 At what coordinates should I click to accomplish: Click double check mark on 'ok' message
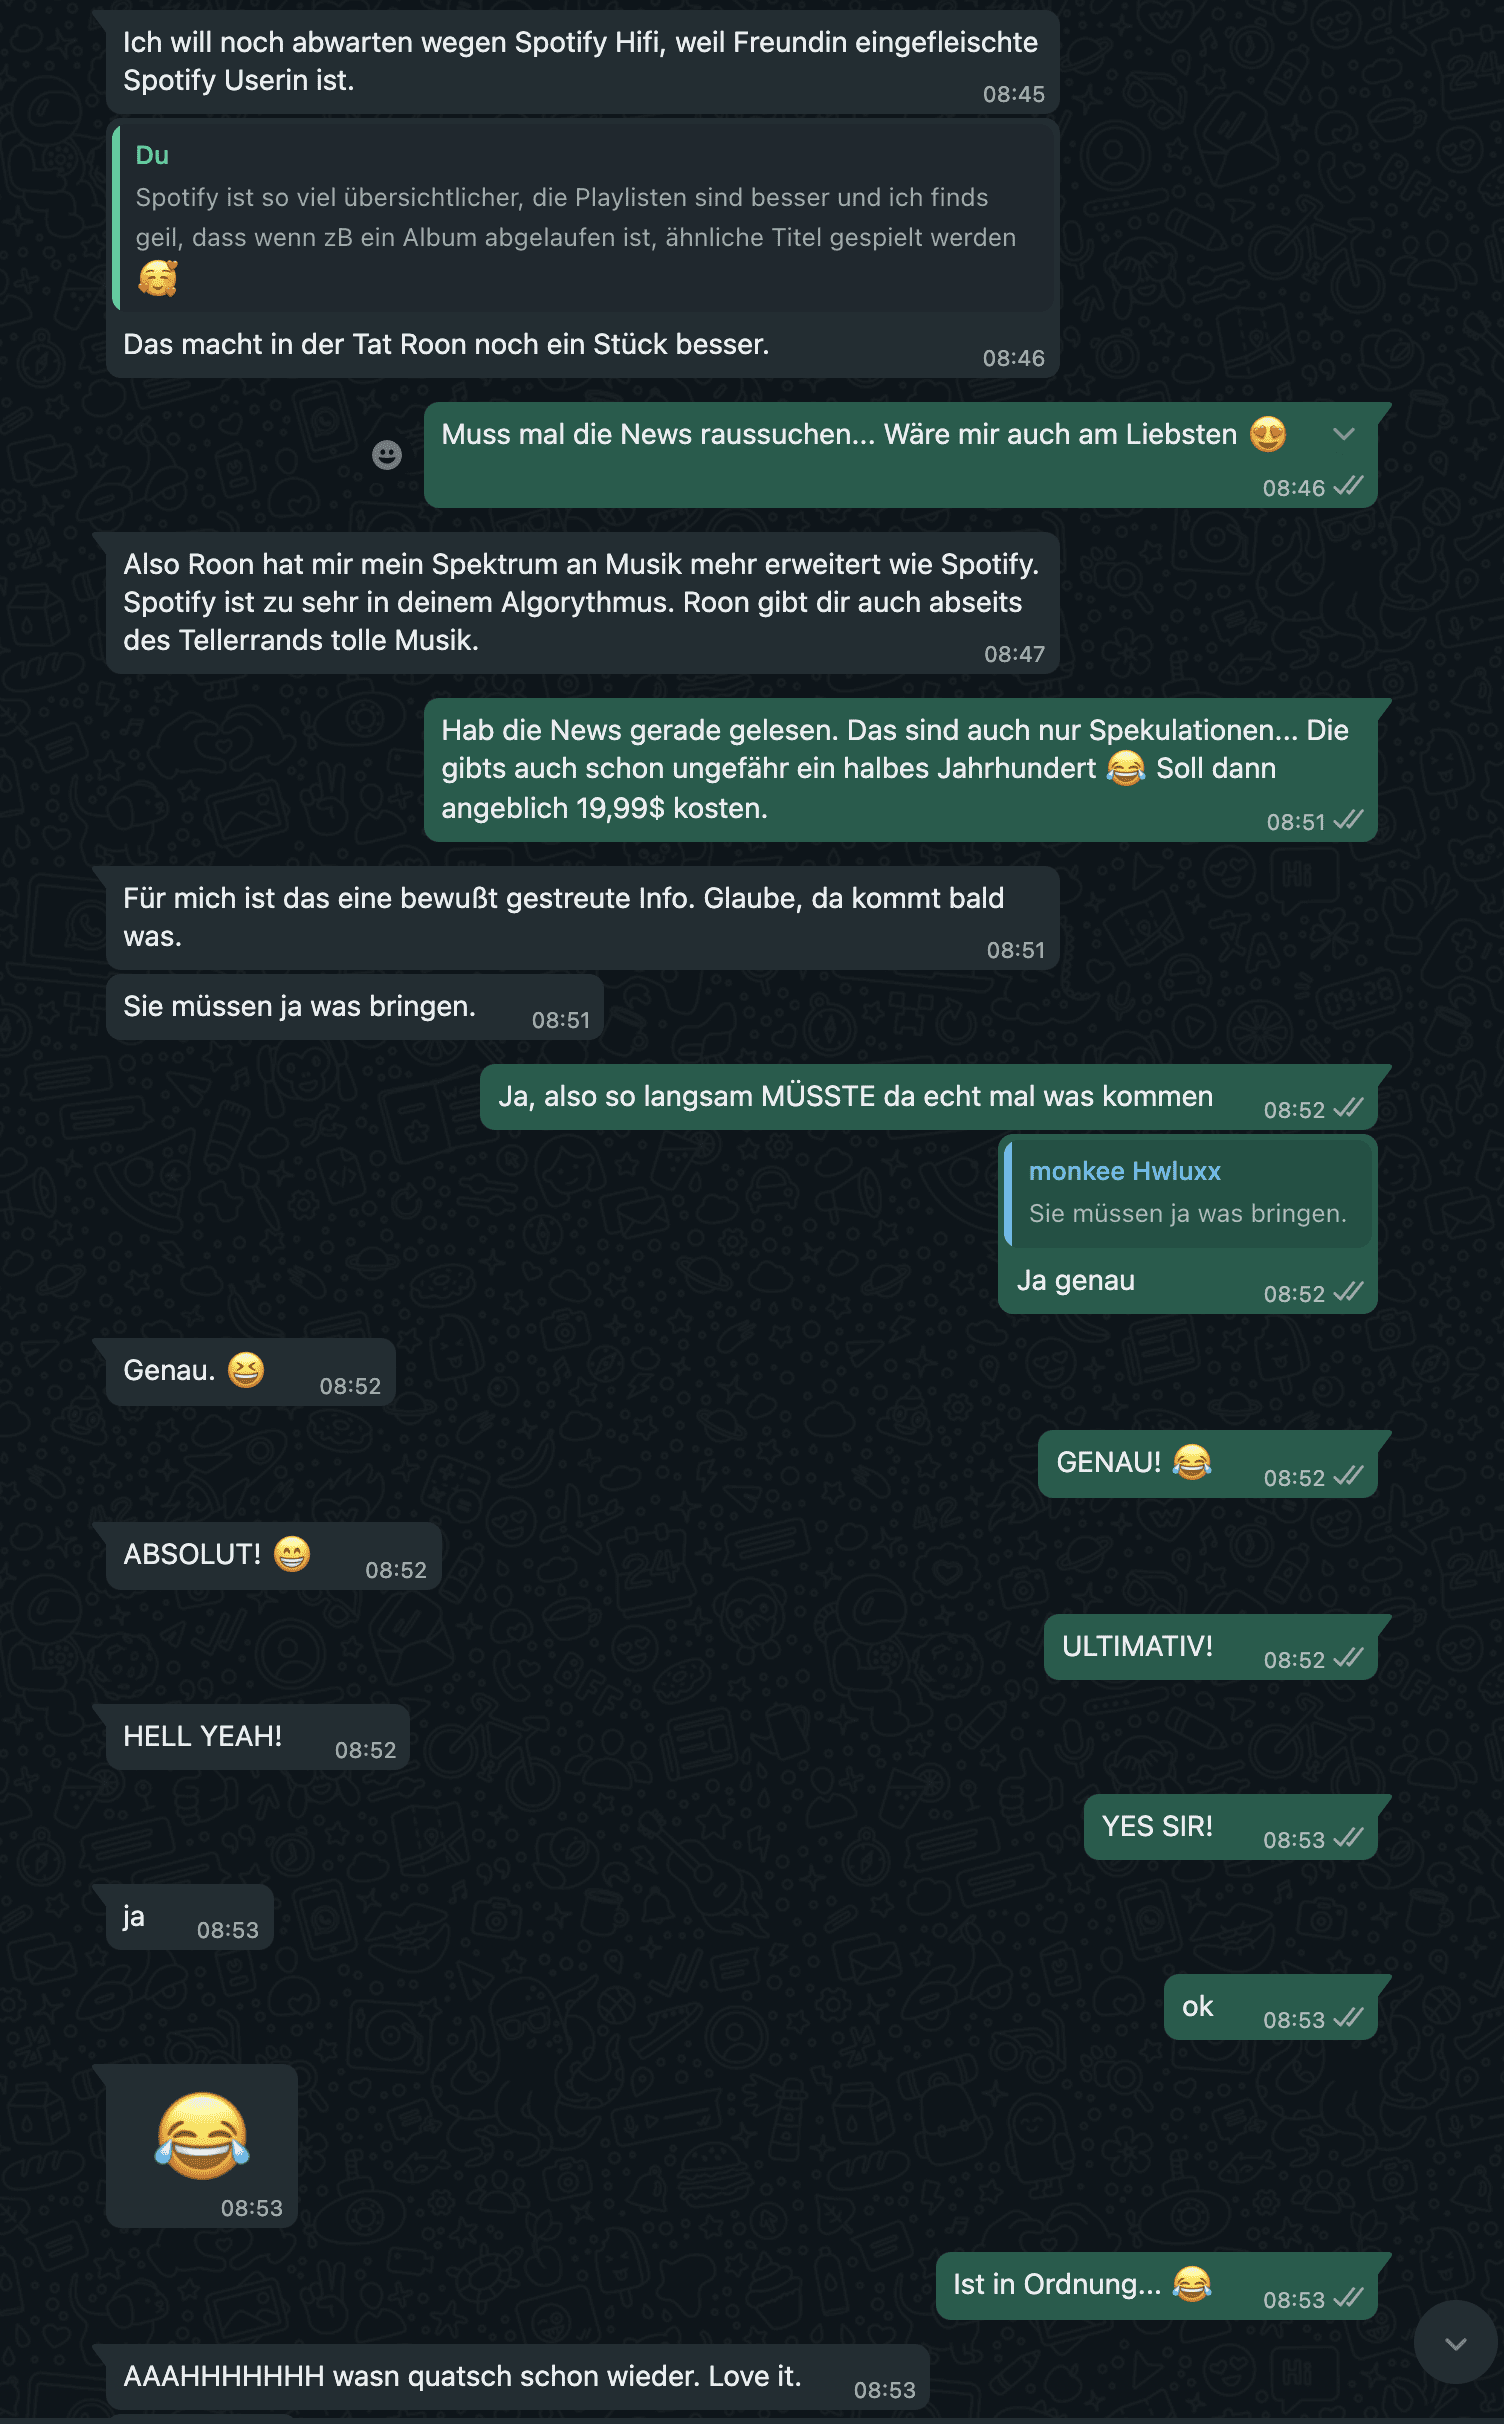1348,2017
